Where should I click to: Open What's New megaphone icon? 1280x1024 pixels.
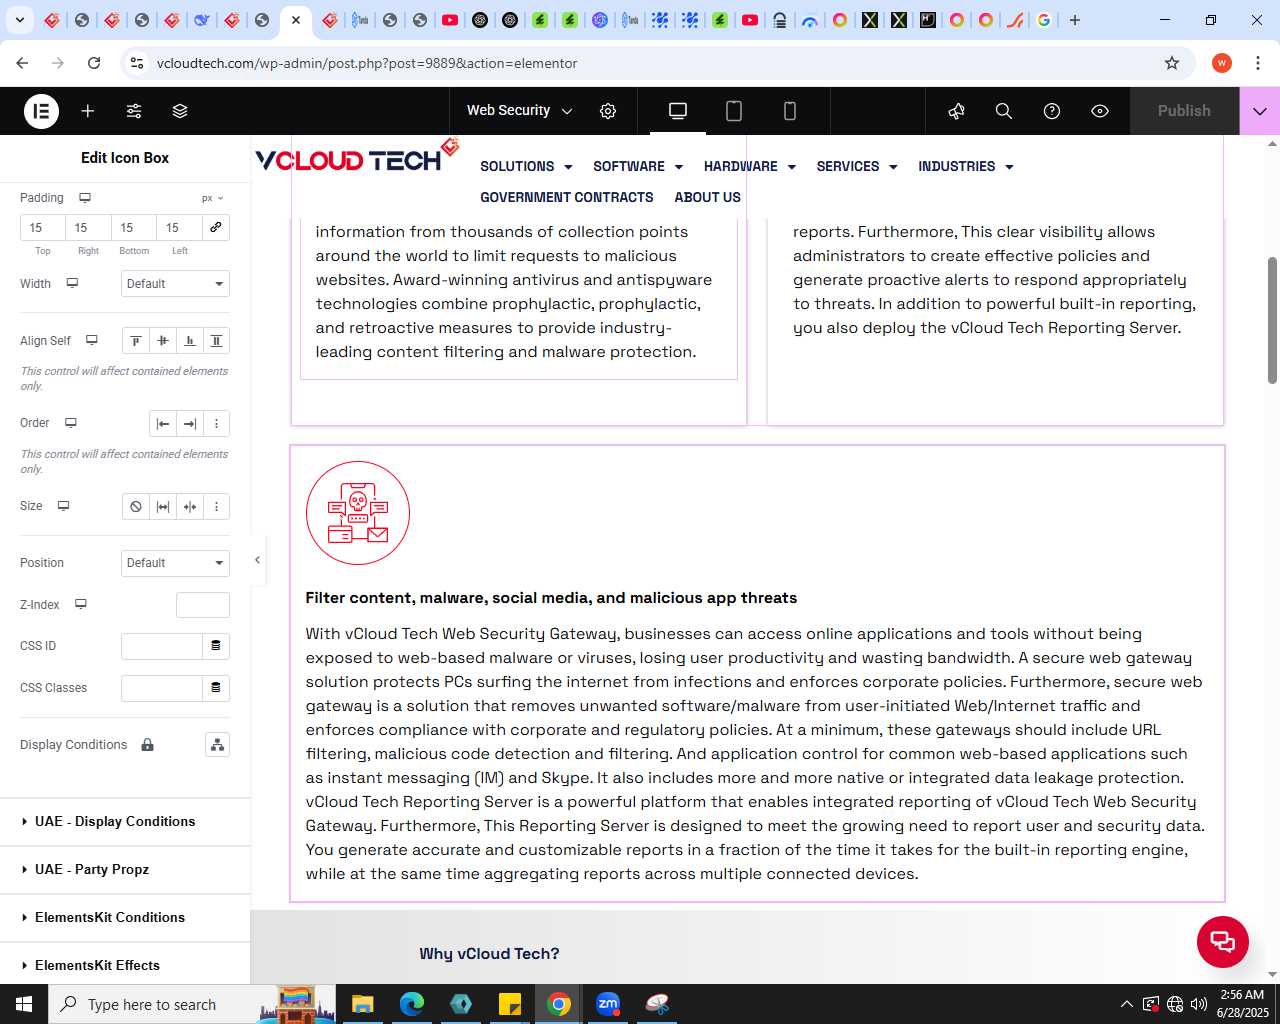[x=956, y=111]
